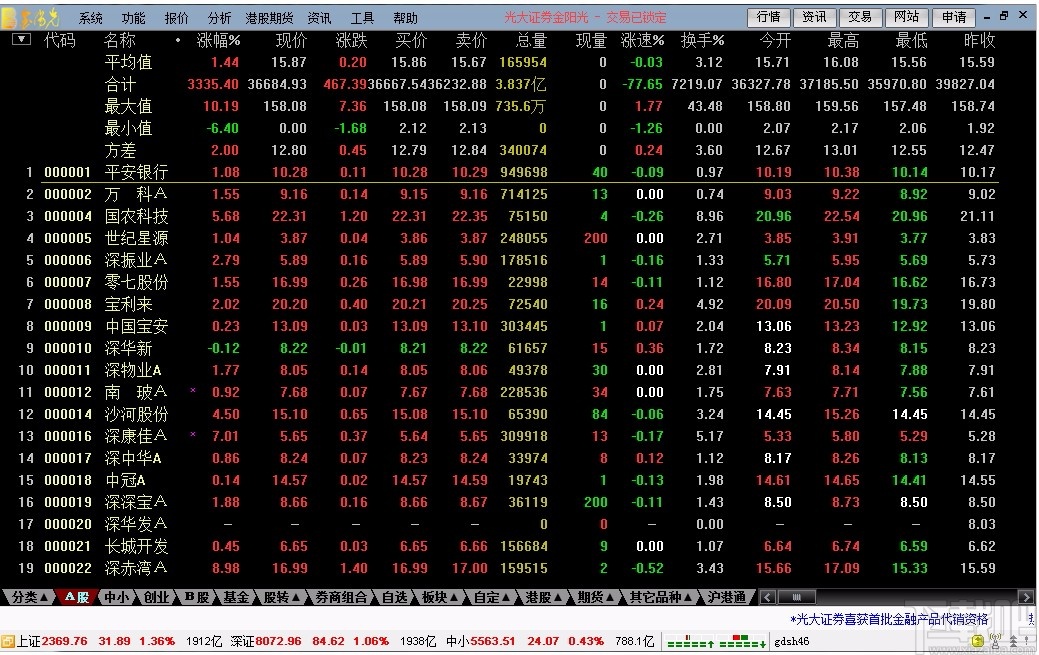This screenshot has height=655, width=1039.
Task: Click the 交易 button
Action: 860,17
